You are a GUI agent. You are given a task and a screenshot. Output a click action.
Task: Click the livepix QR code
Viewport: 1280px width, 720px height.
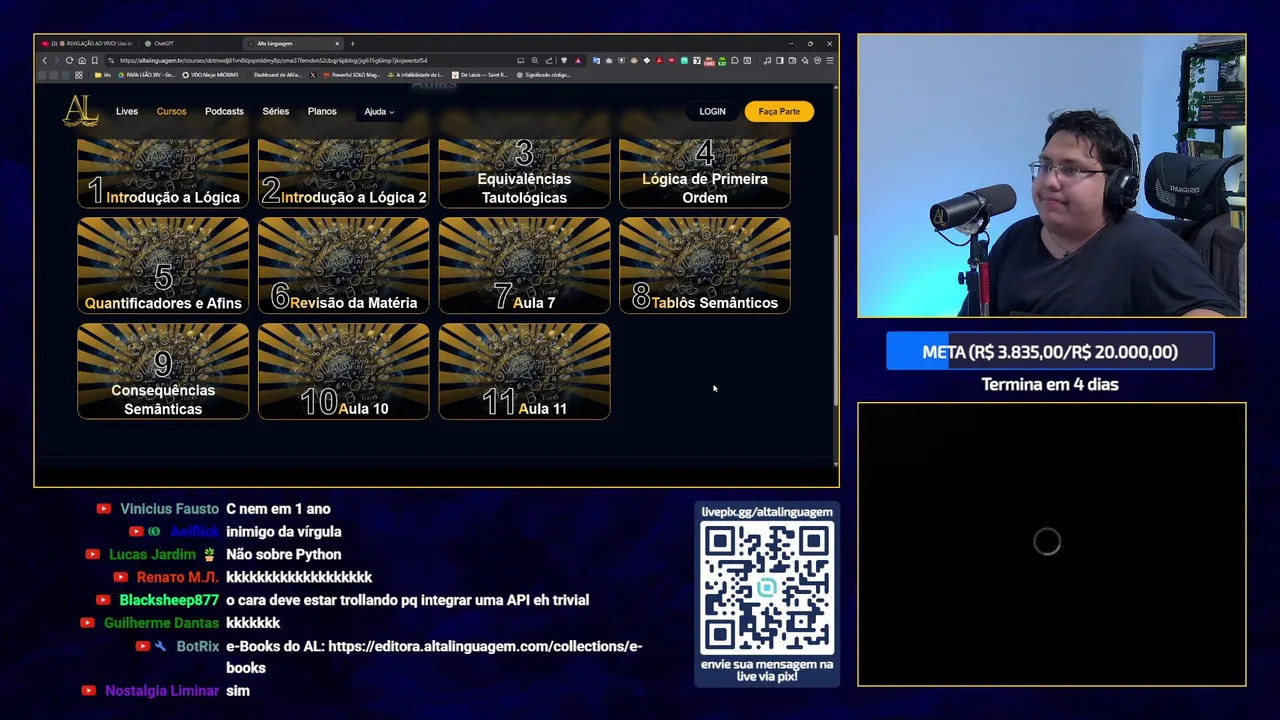coord(767,588)
